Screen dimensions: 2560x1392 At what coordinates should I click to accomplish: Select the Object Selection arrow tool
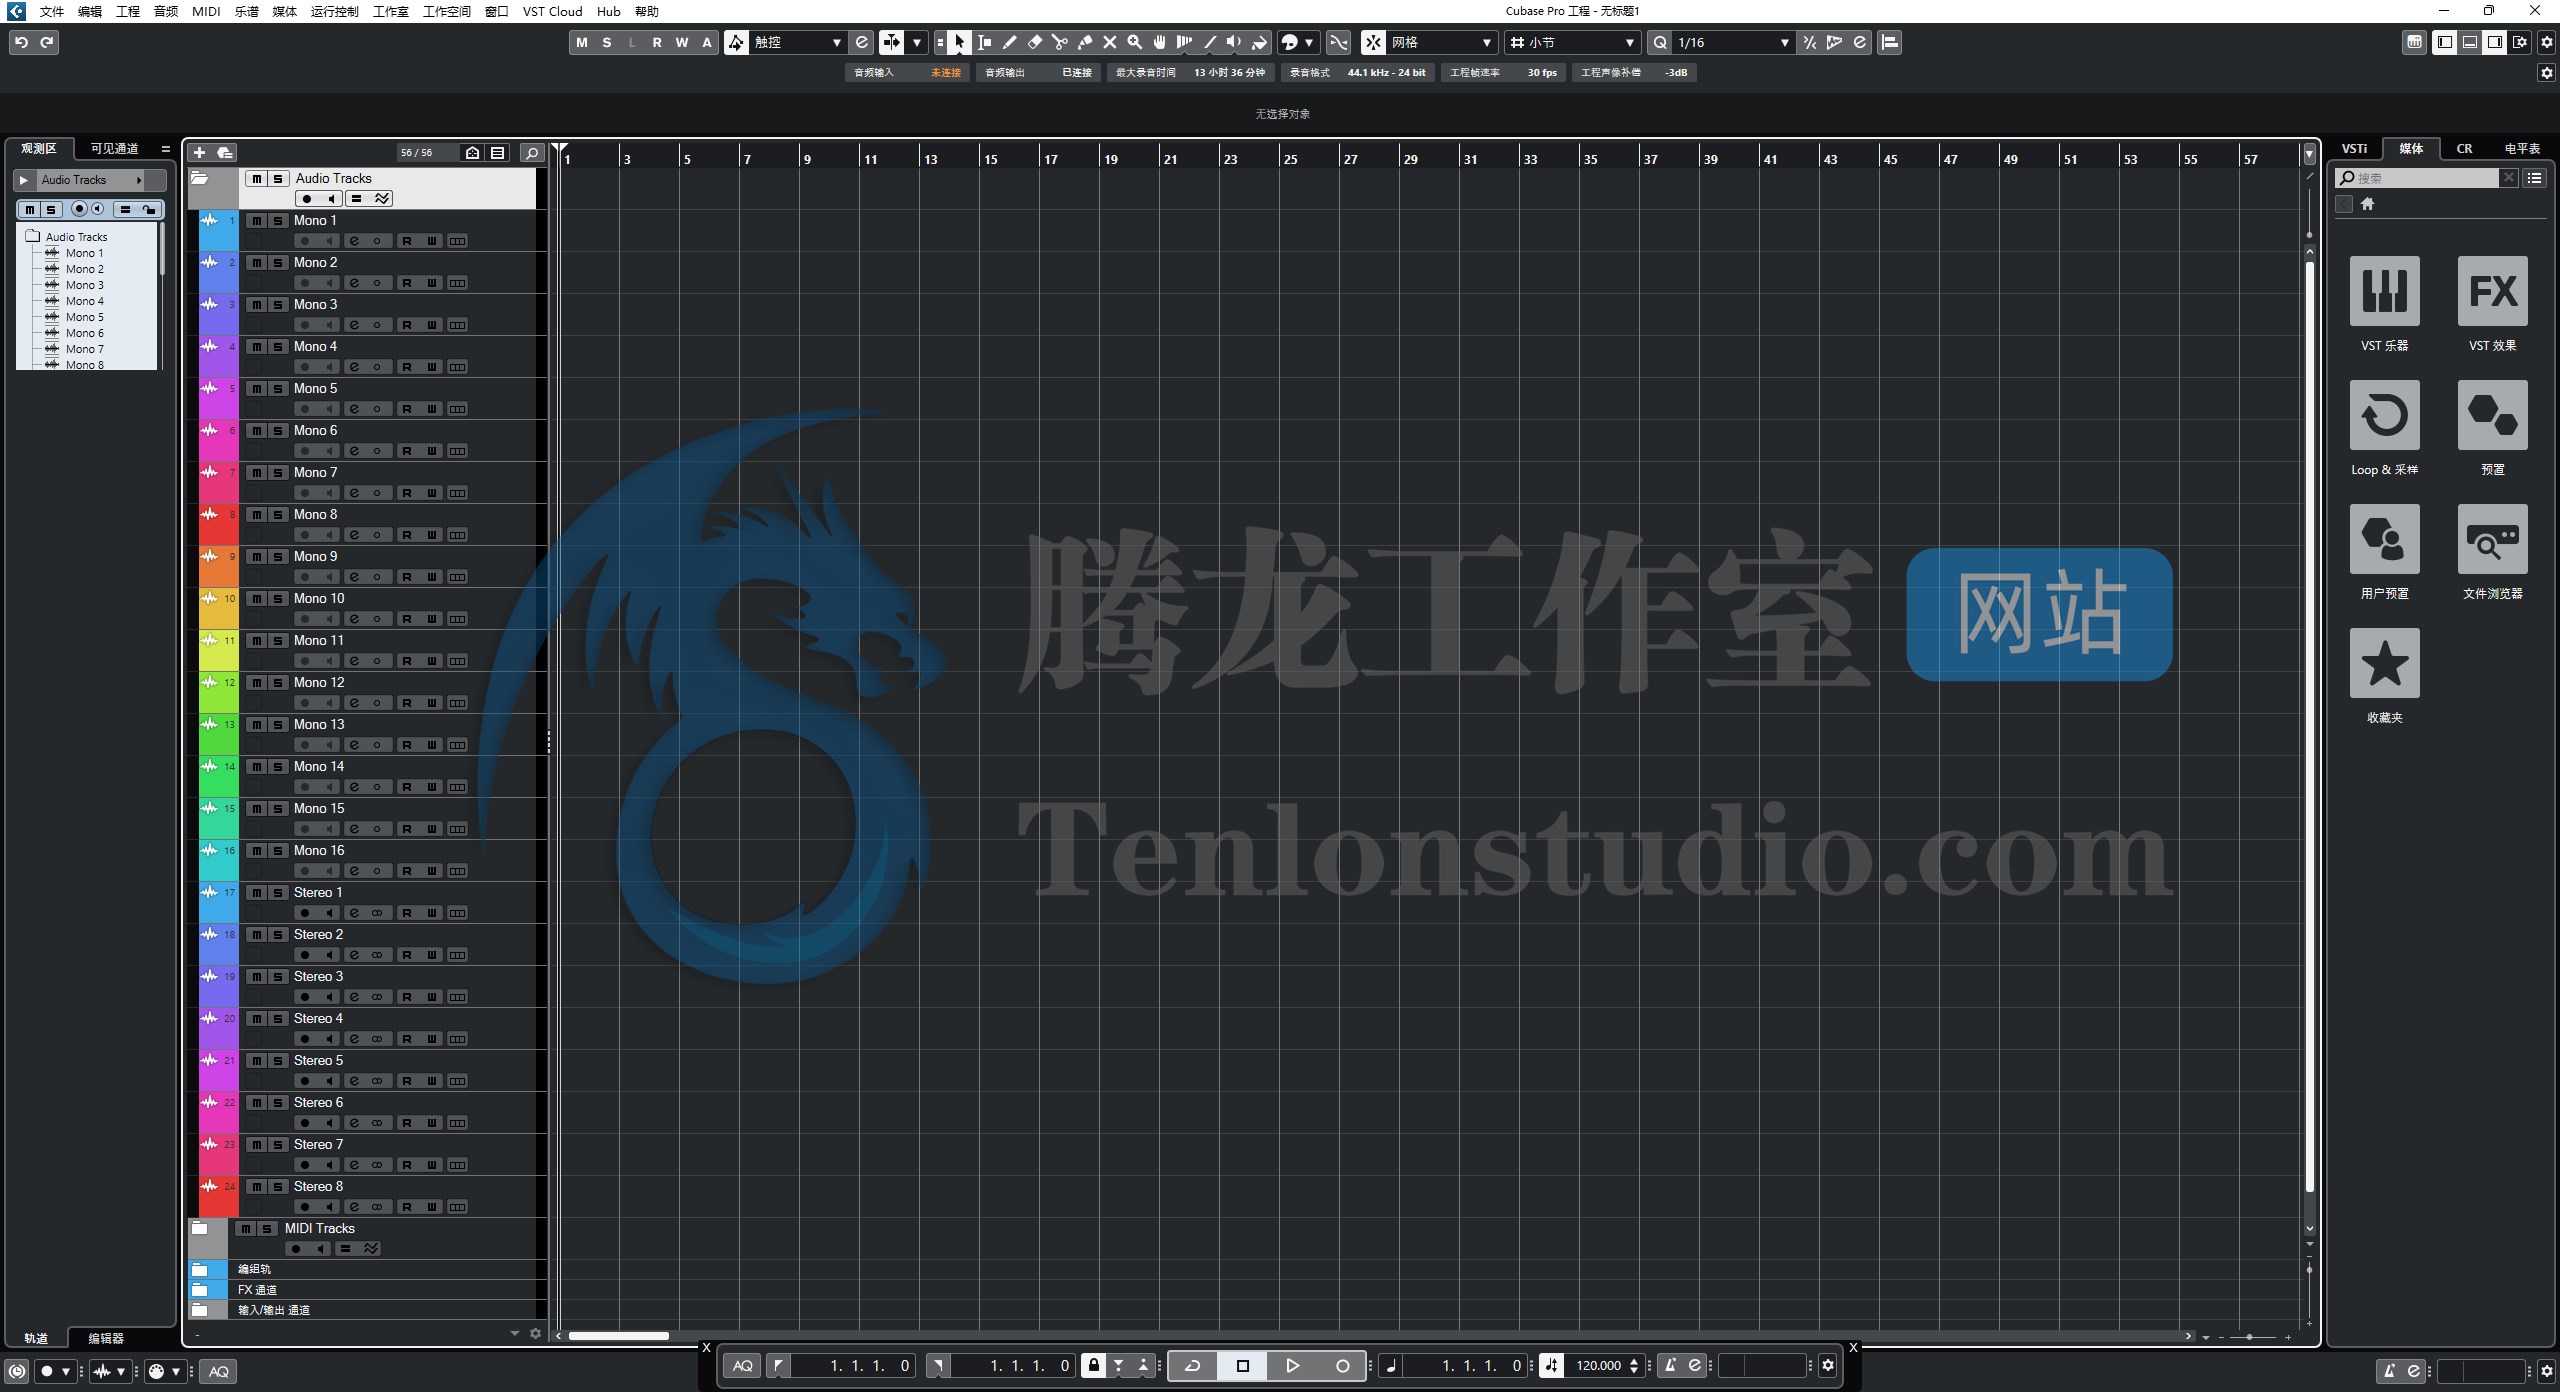(x=960, y=42)
